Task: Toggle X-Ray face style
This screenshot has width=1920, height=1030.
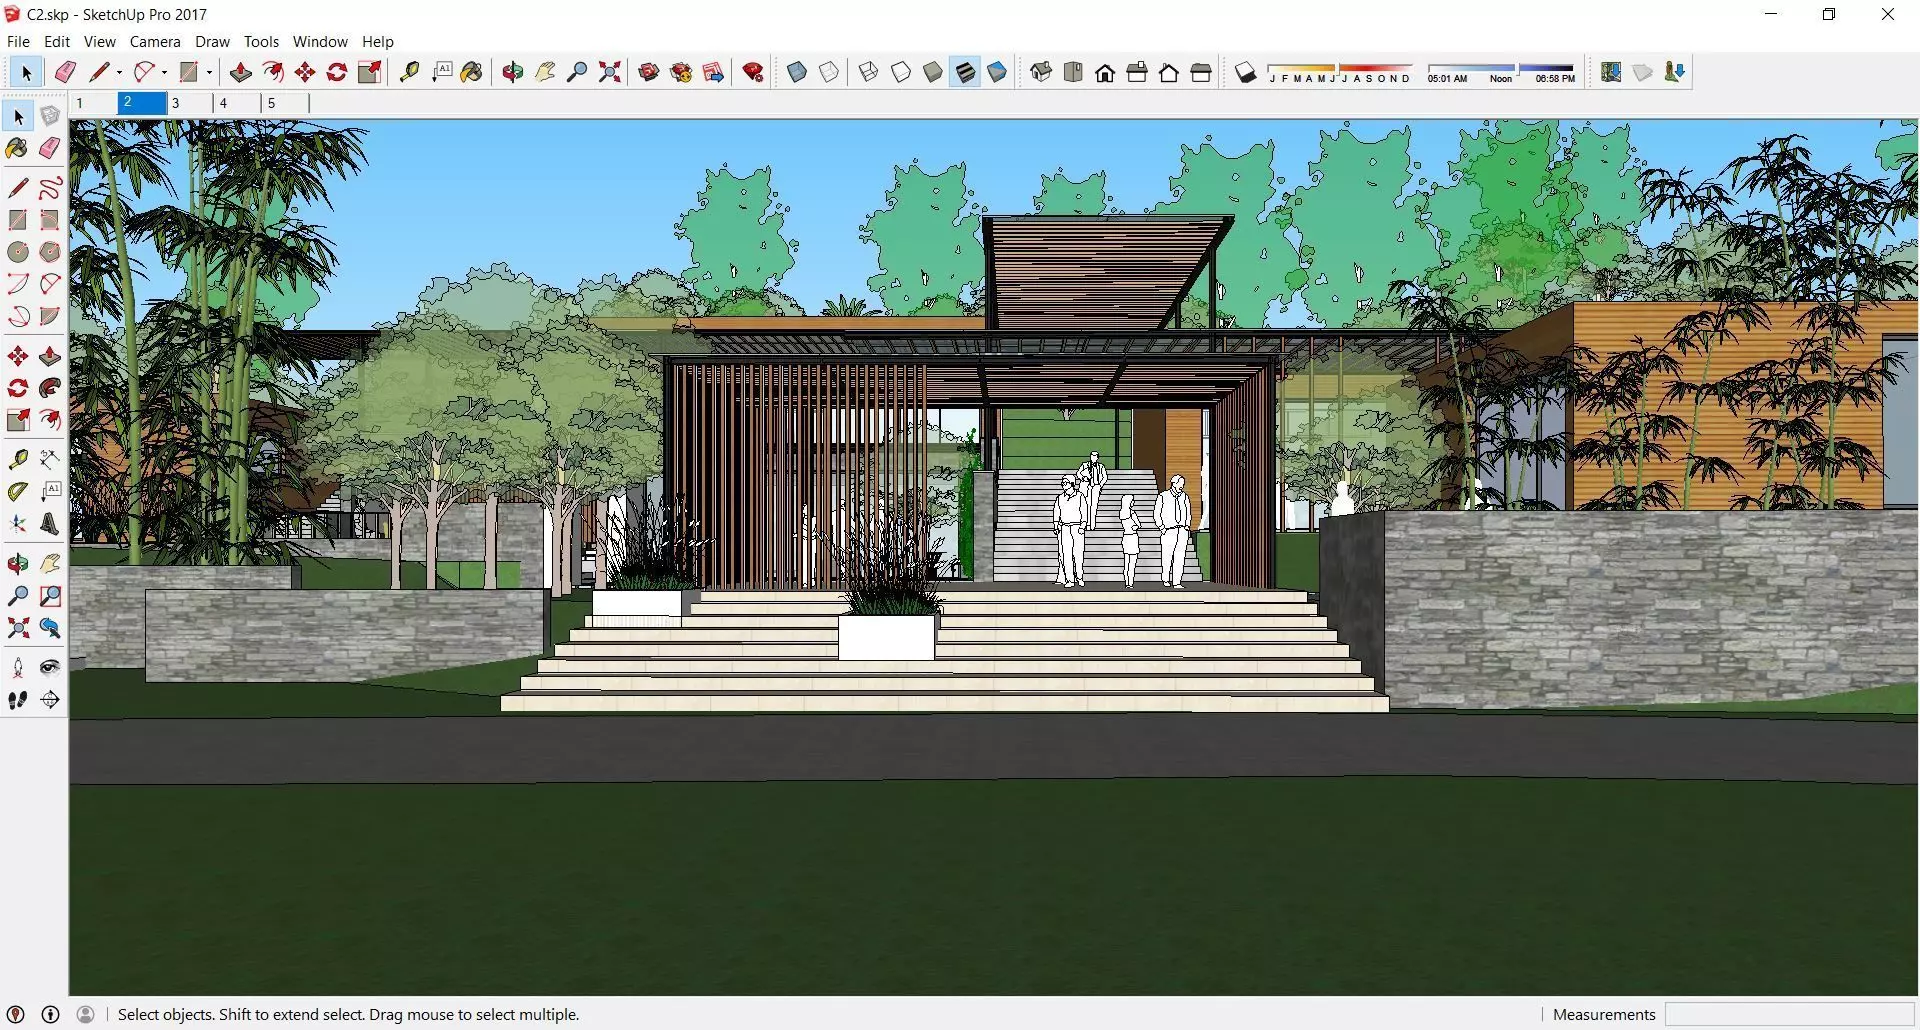Action: 797,72
